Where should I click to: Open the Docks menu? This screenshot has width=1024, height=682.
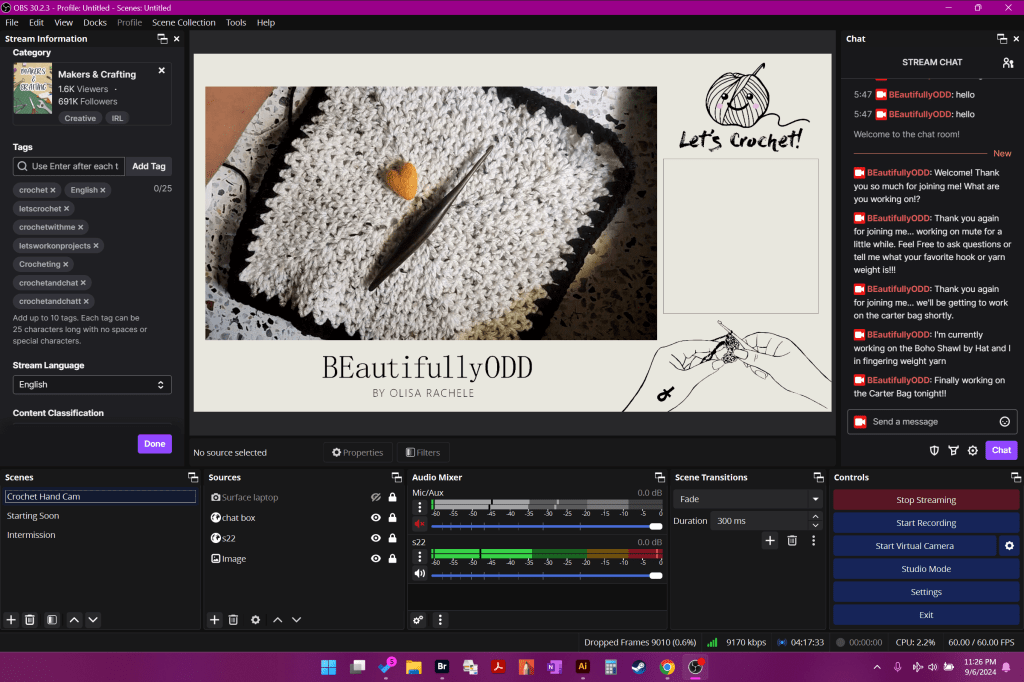click(x=95, y=22)
